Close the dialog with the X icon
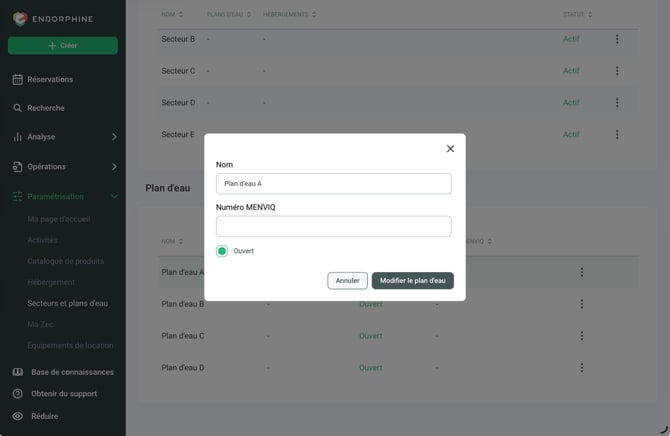 click(x=450, y=148)
